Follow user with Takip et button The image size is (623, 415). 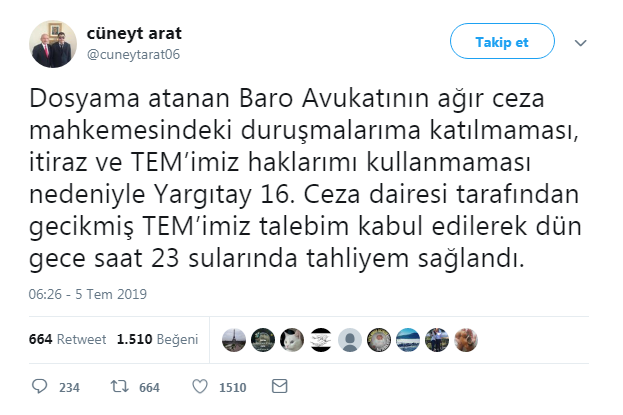502,41
